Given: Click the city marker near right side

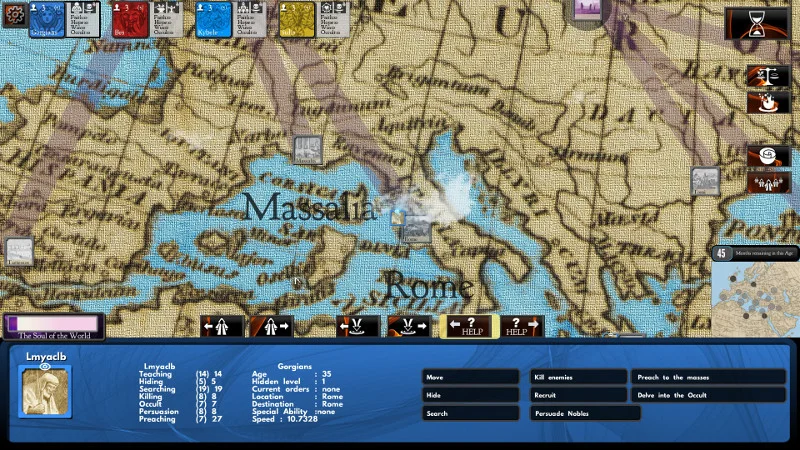Looking at the screenshot, I should 706,181.
